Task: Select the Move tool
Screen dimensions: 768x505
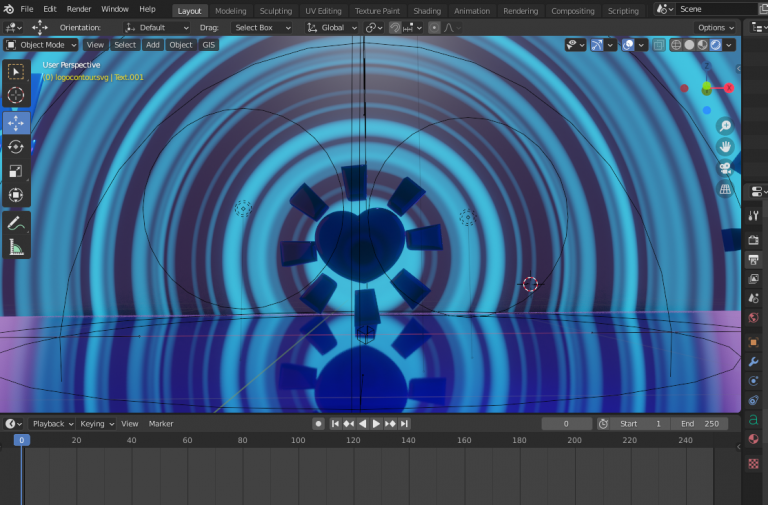Action: 16,123
